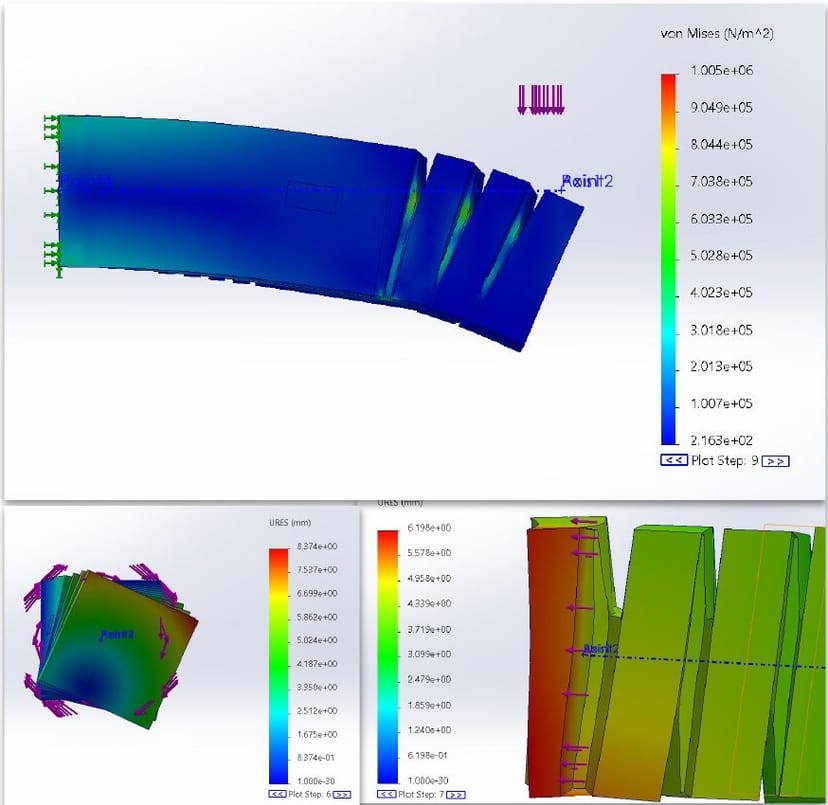Click previous step arrows beside Plot Step 6
The height and width of the screenshot is (805, 828).
[277, 794]
